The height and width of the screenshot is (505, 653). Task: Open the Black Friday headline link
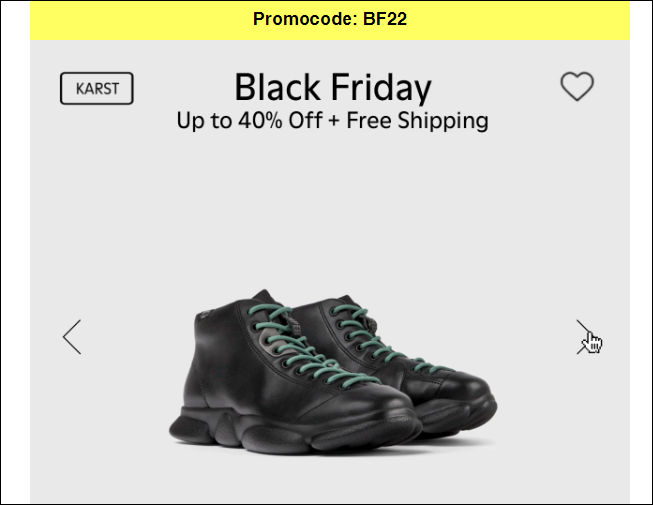tap(333, 87)
